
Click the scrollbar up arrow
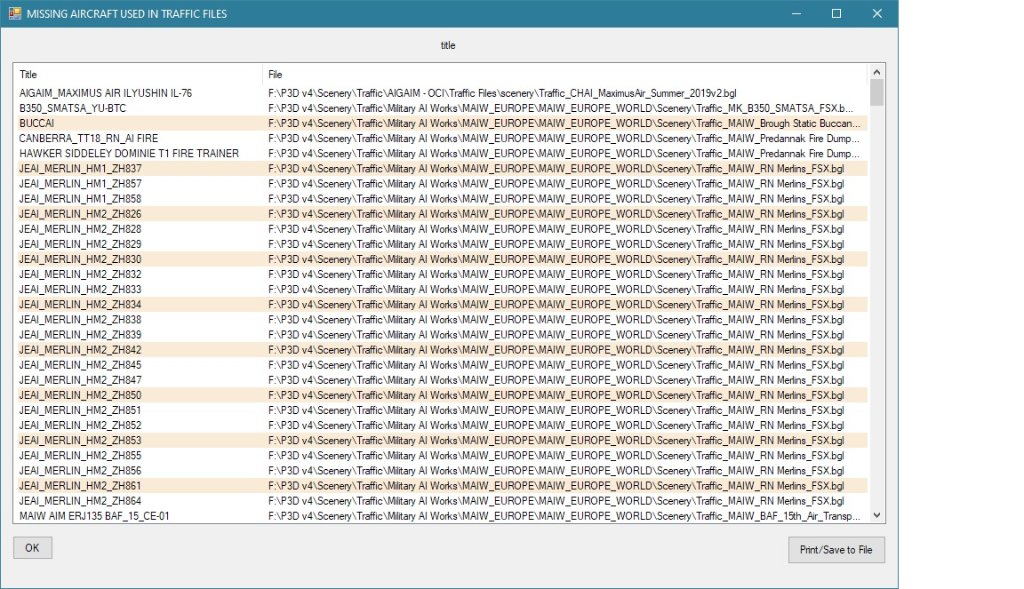877,73
